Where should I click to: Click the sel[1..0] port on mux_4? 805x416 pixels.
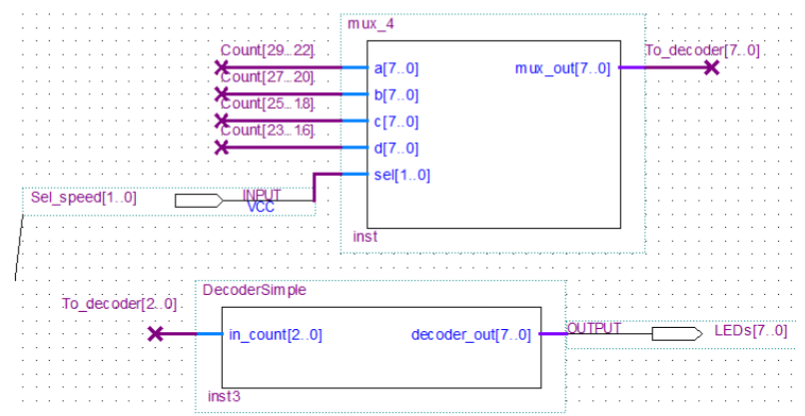[402, 175]
